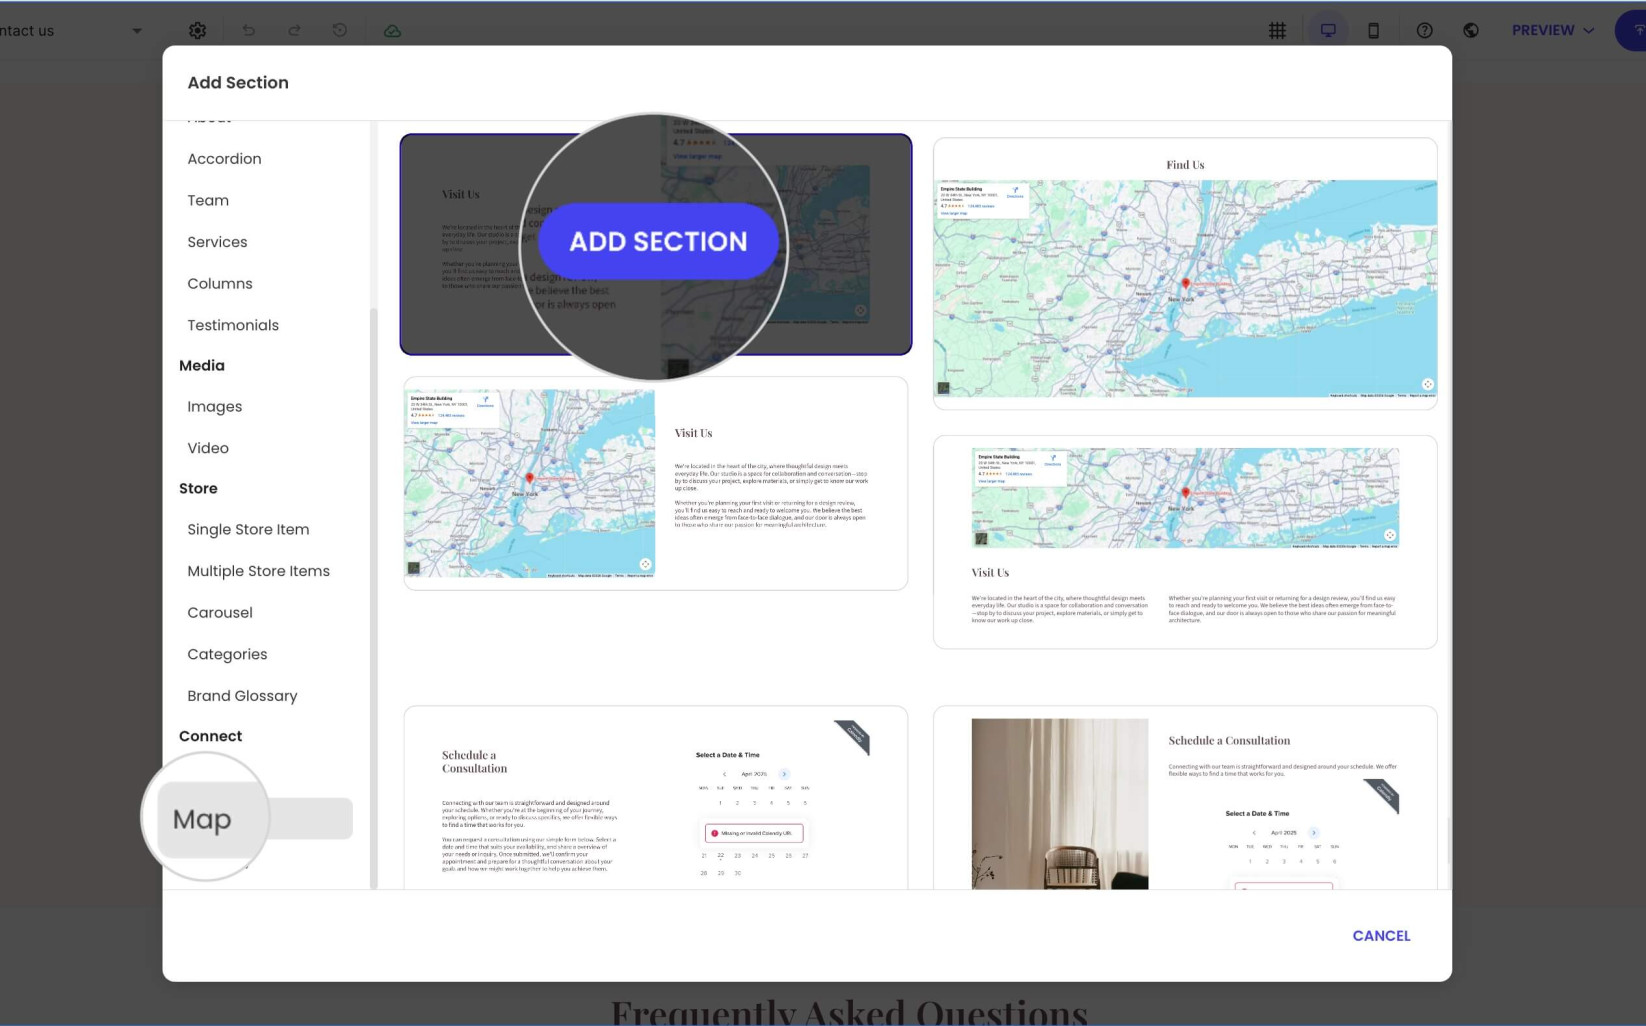
Task: Switch to desktop view icon
Action: pos(1328,31)
